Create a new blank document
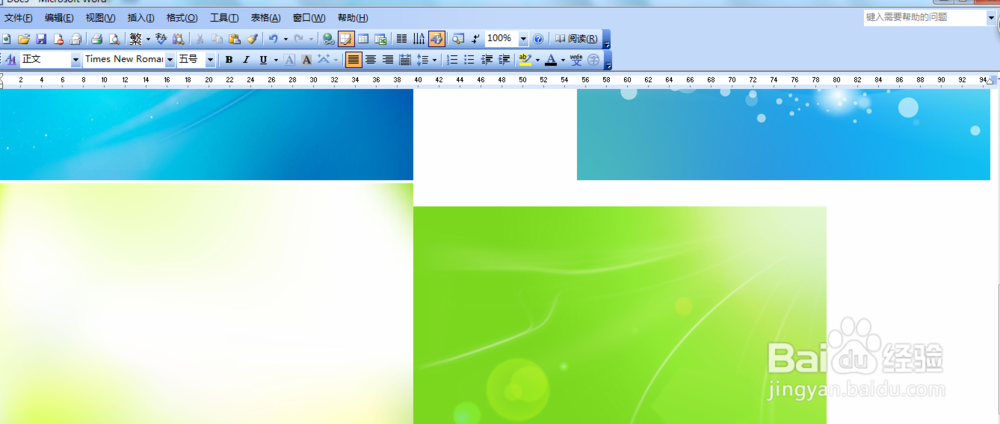This screenshot has height=424, width=1000. pyautogui.click(x=6, y=40)
